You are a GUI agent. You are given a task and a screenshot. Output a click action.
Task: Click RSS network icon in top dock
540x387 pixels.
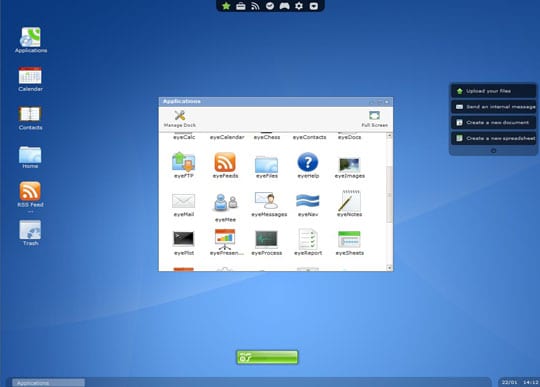255,6
